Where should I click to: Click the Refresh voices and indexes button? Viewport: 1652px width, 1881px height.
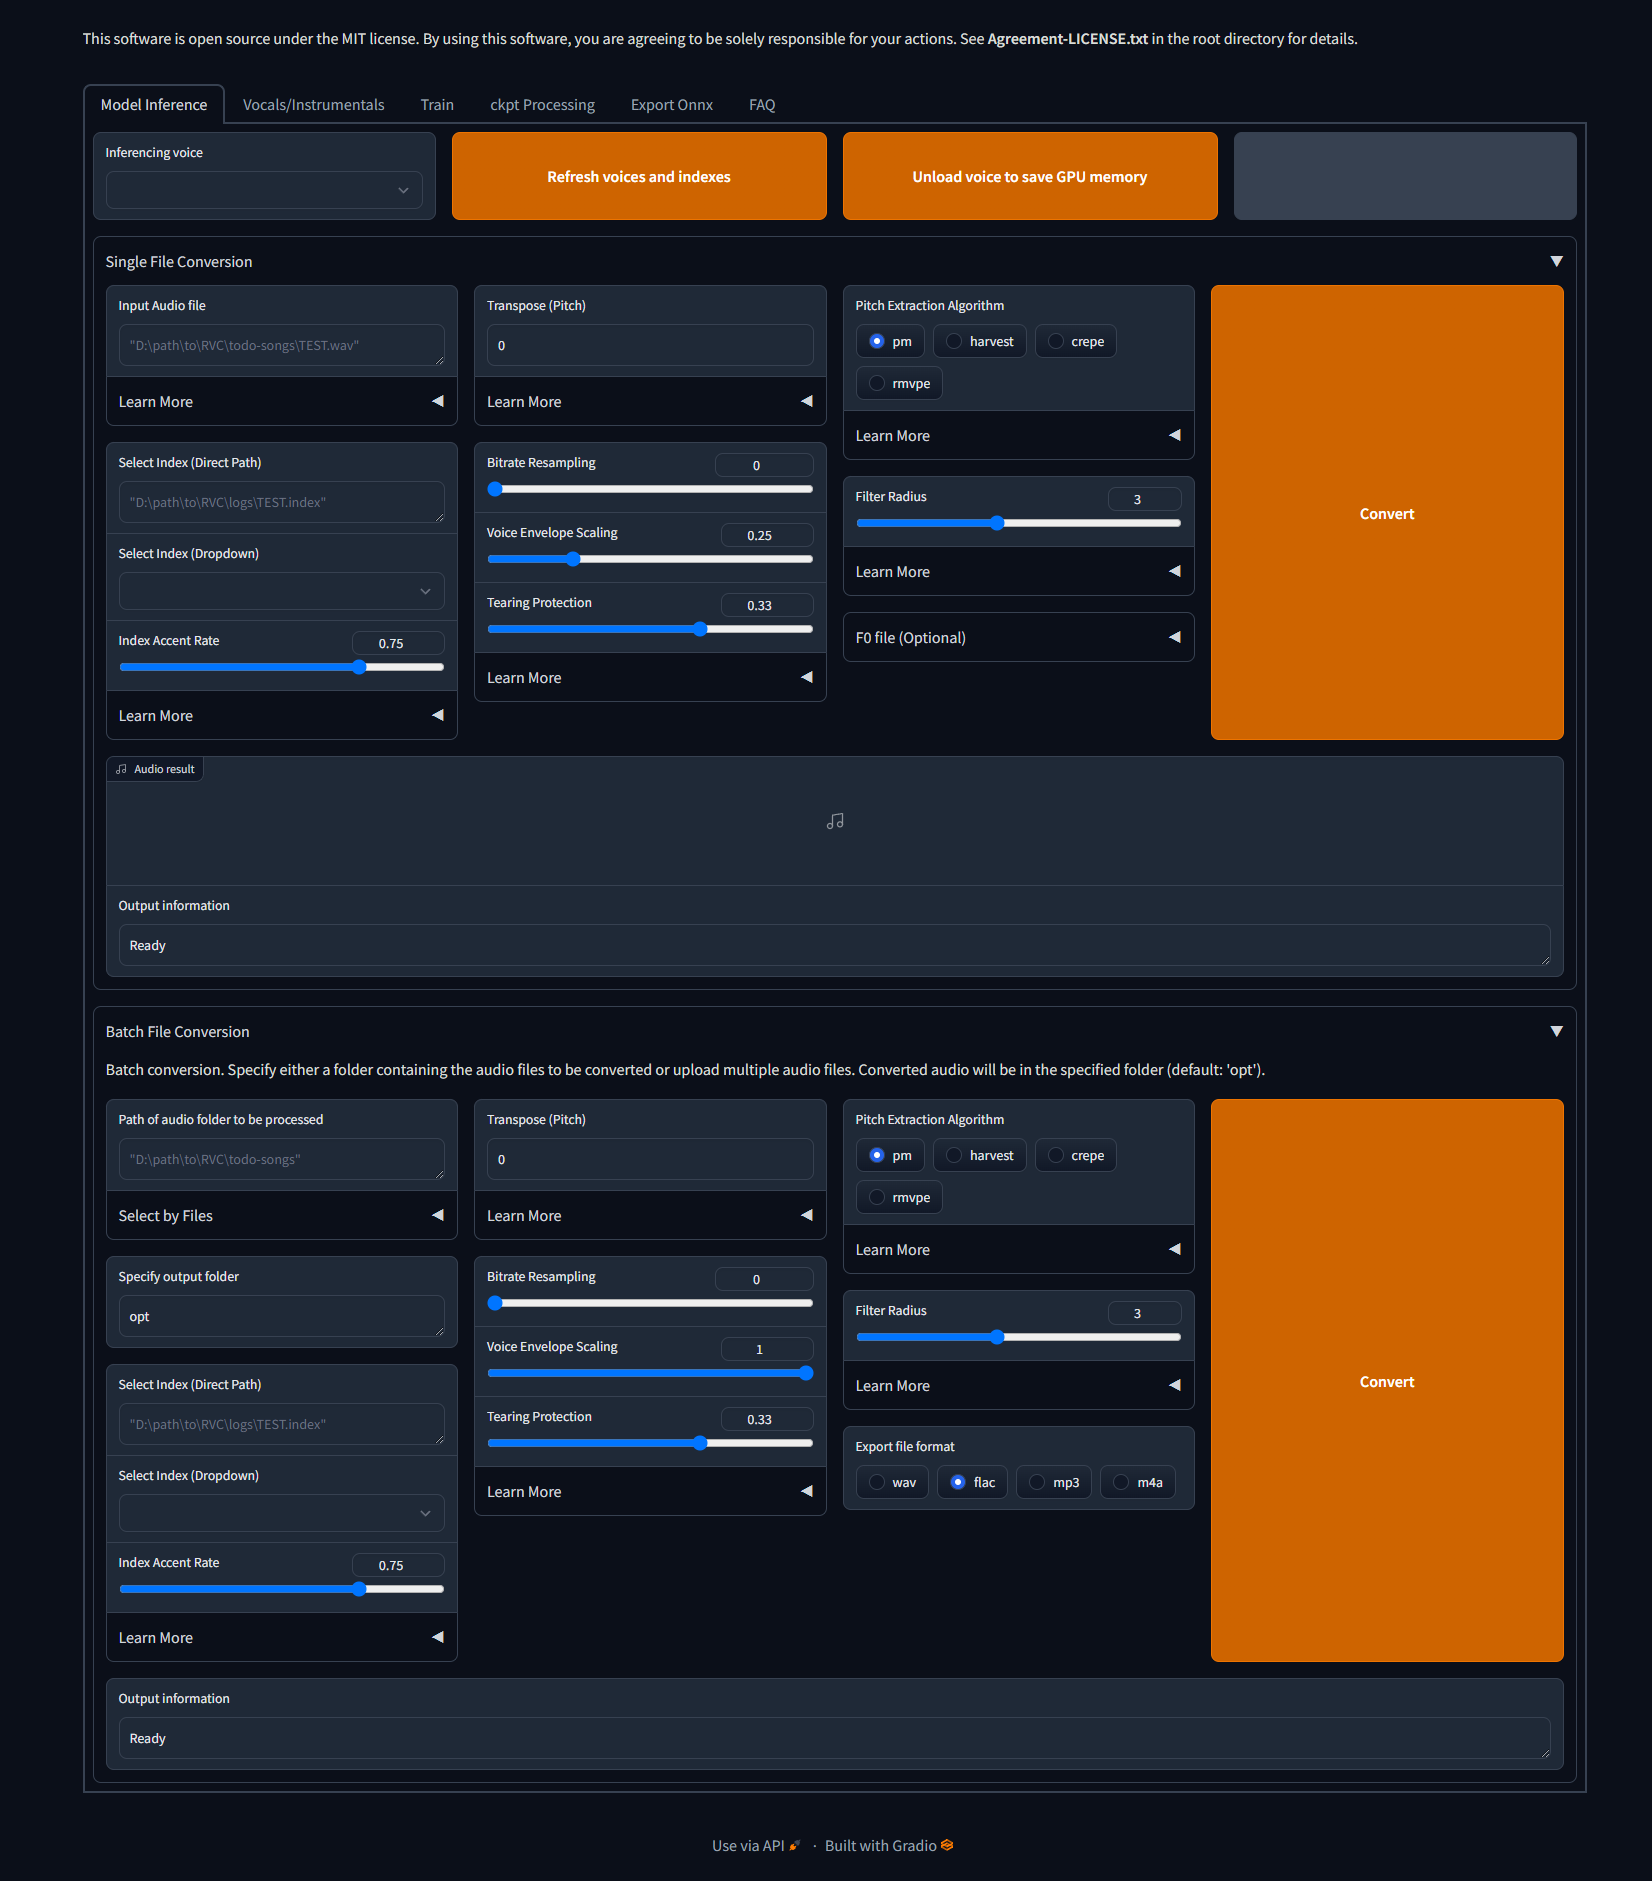coord(638,176)
